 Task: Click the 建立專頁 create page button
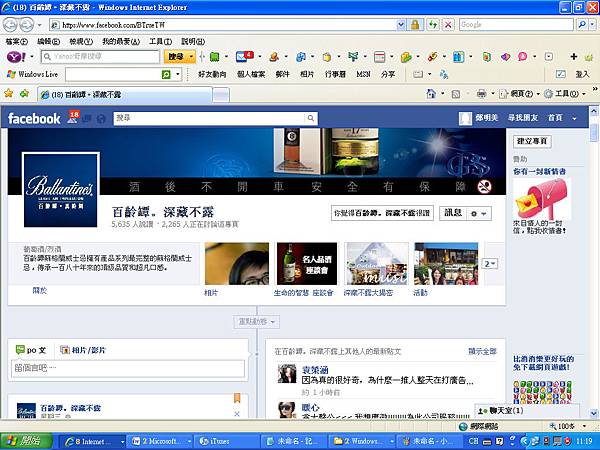[532, 141]
